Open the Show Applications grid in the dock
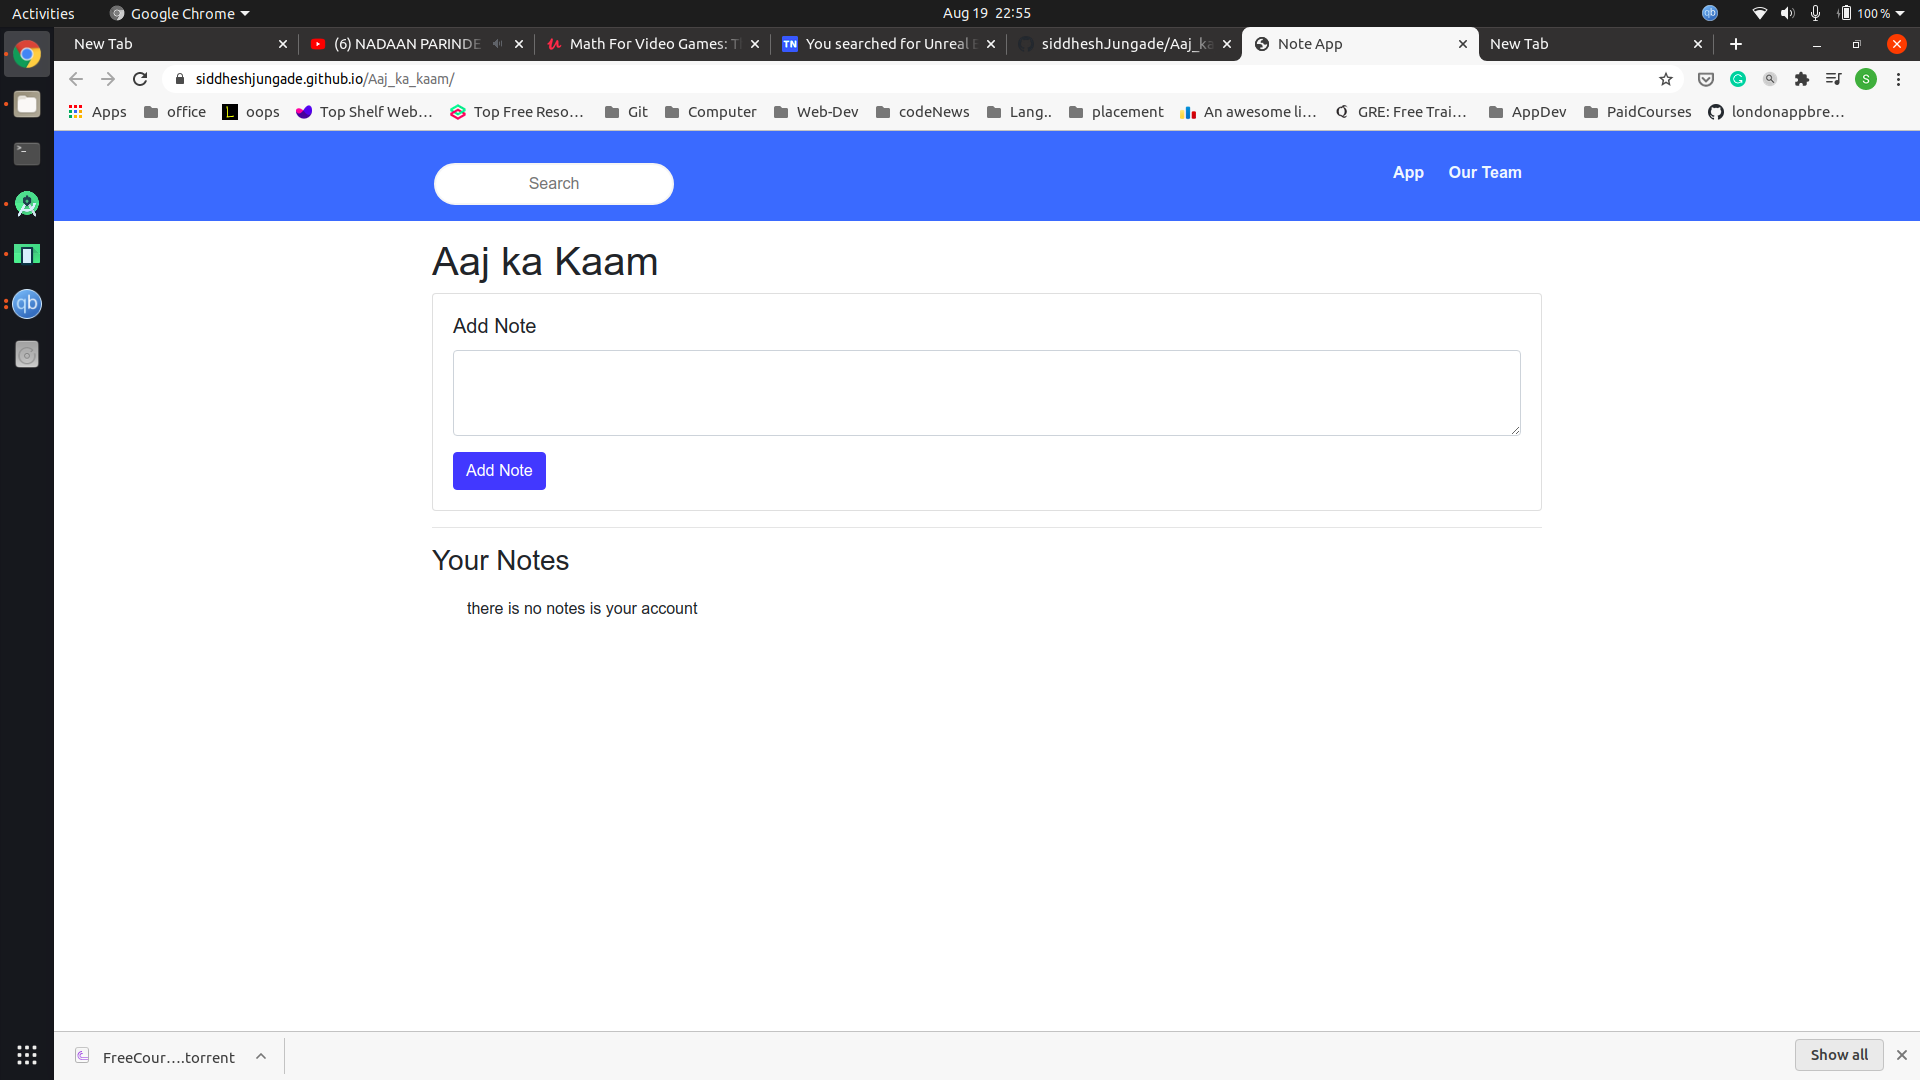This screenshot has height=1080, width=1920. point(27,1055)
